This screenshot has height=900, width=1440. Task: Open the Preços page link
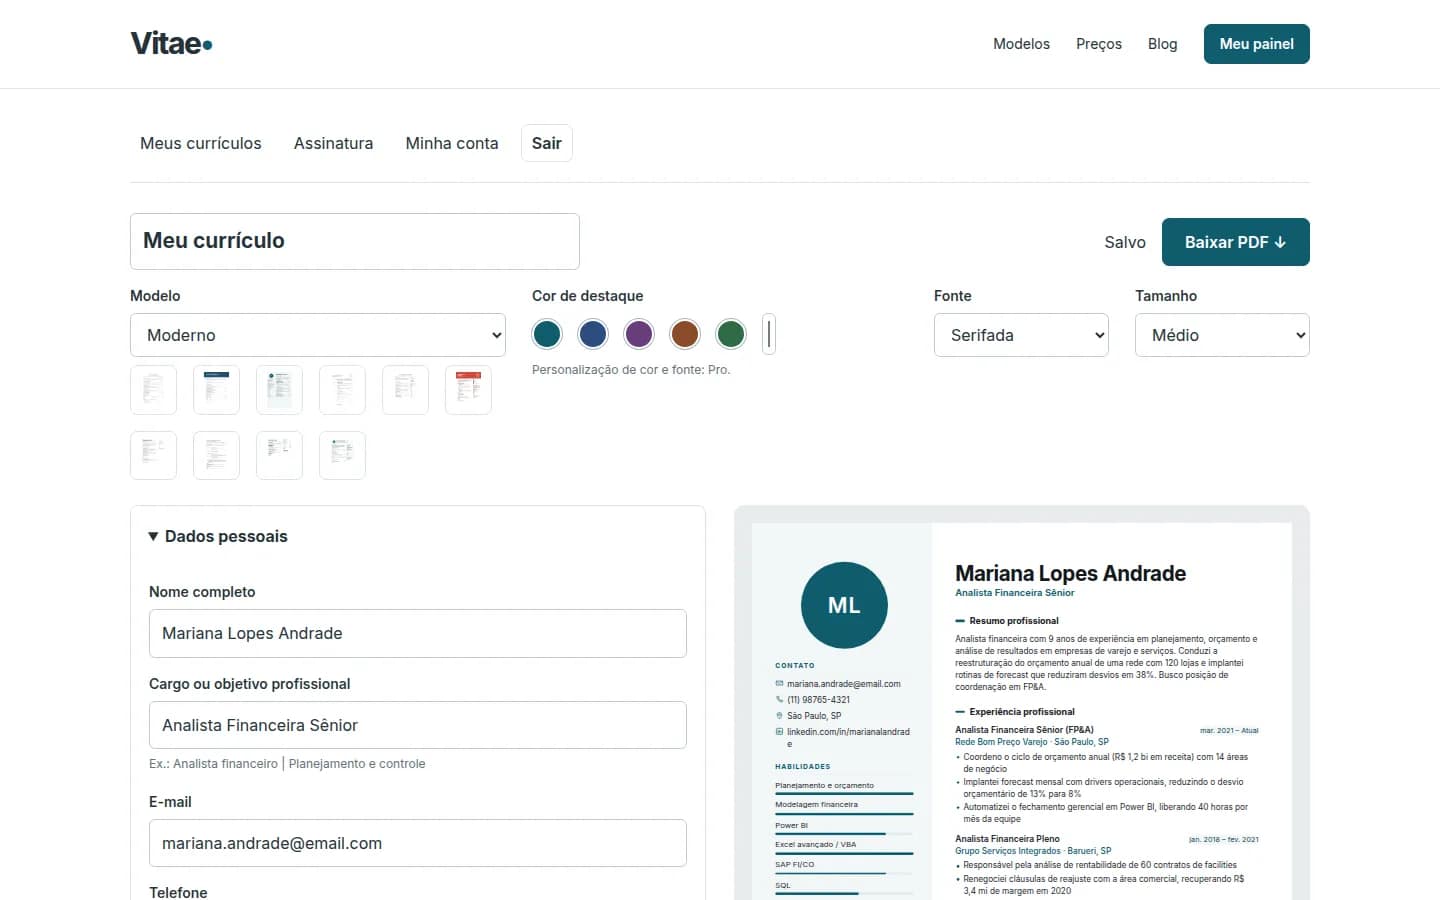coord(1099,44)
